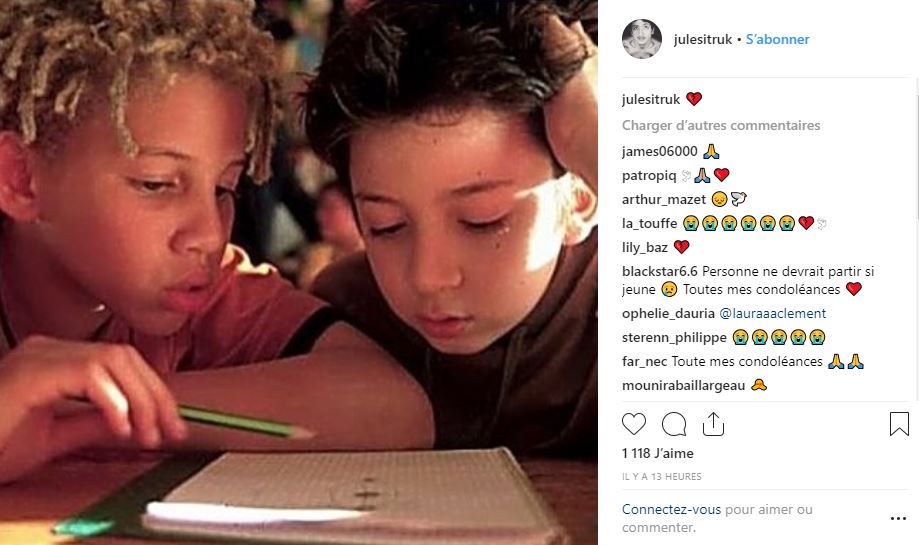
Task: Open blackstar6.6's user profile
Action: [660, 271]
